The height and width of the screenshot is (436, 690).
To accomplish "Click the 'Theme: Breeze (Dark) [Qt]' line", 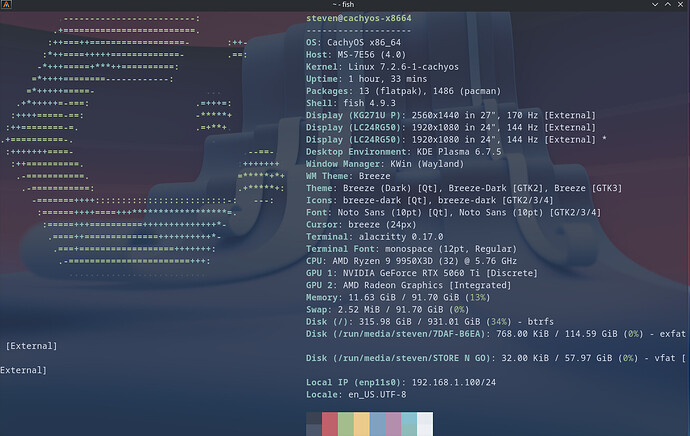I will point(464,188).
